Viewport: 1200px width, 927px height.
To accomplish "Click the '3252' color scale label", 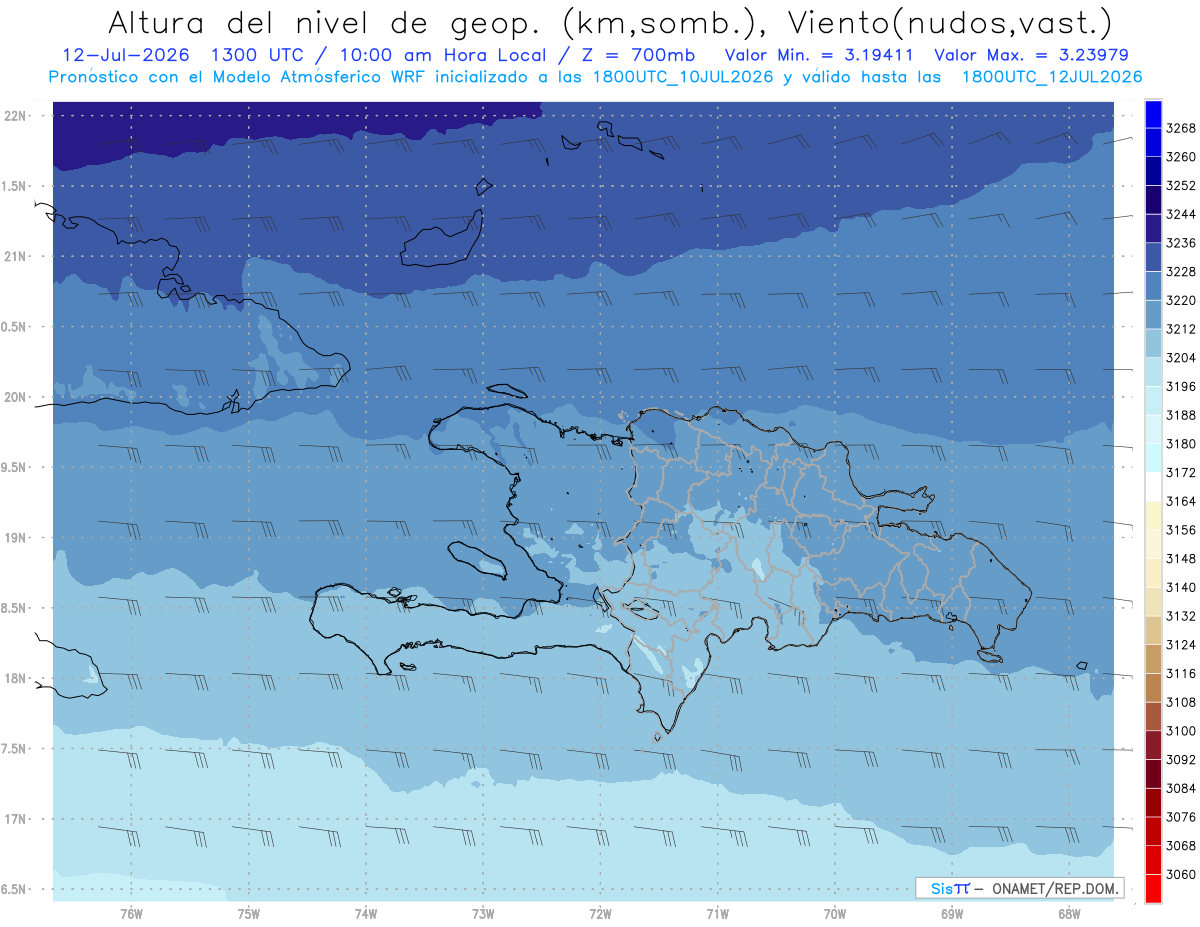I will coord(1181,185).
